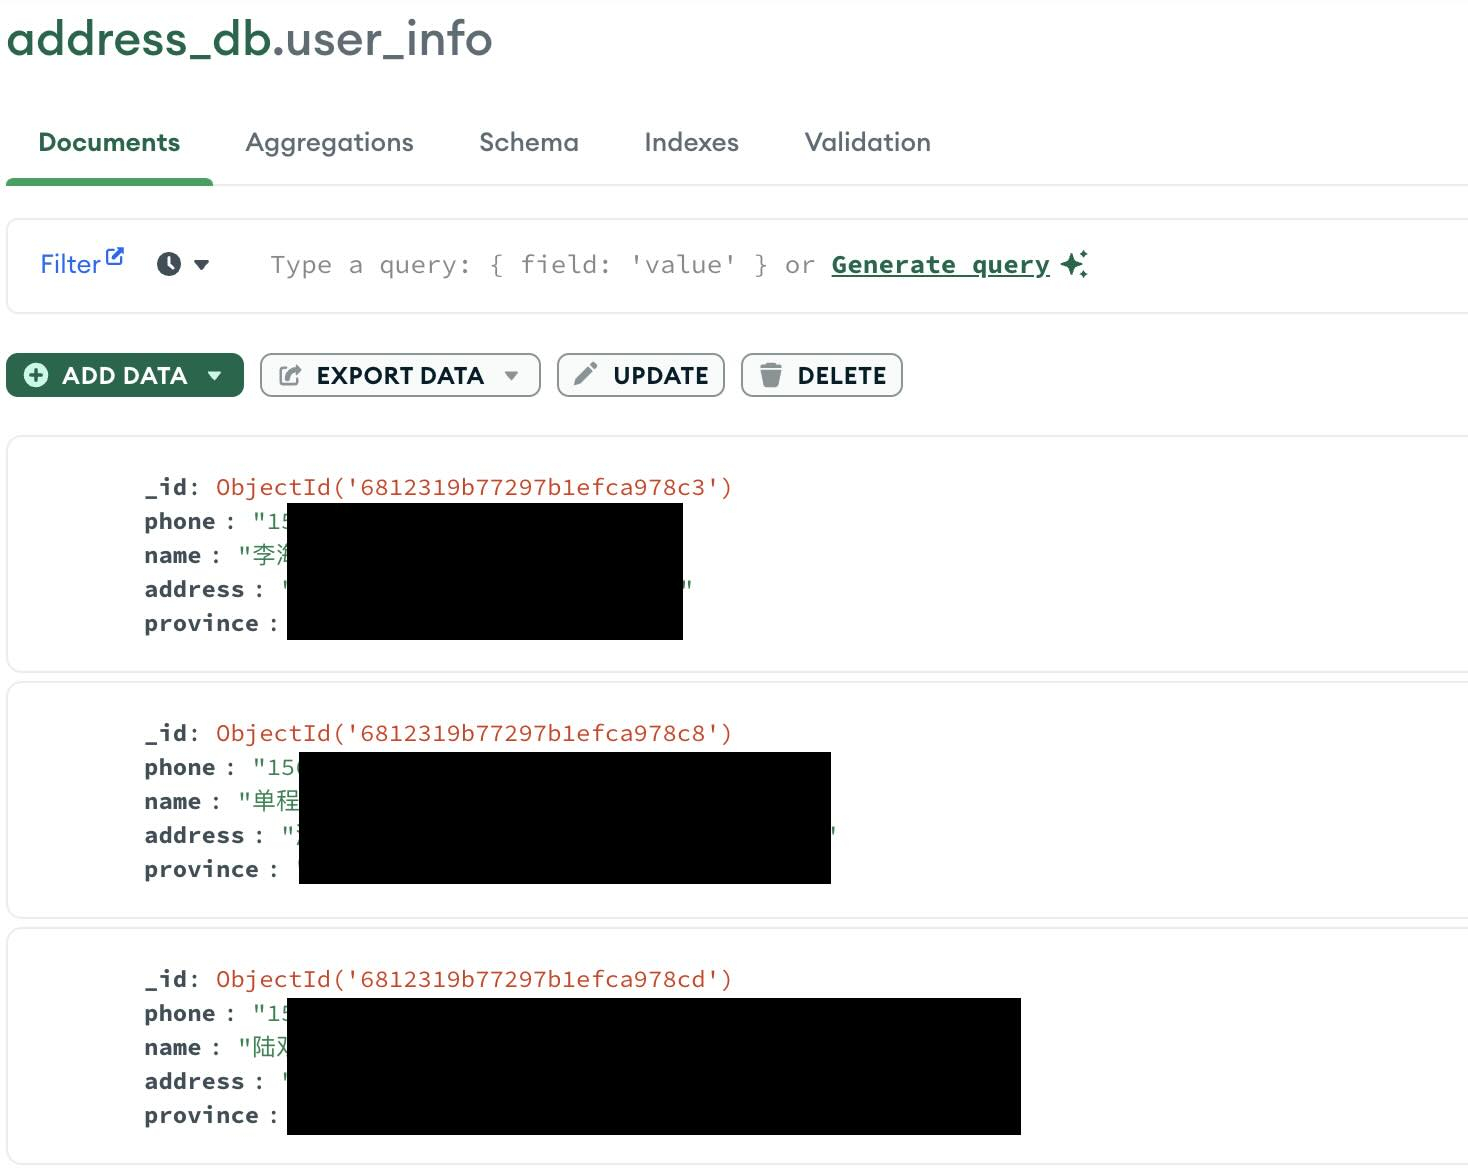Click the Generate query link
1468x1168 pixels.
pyautogui.click(x=940, y=265)
